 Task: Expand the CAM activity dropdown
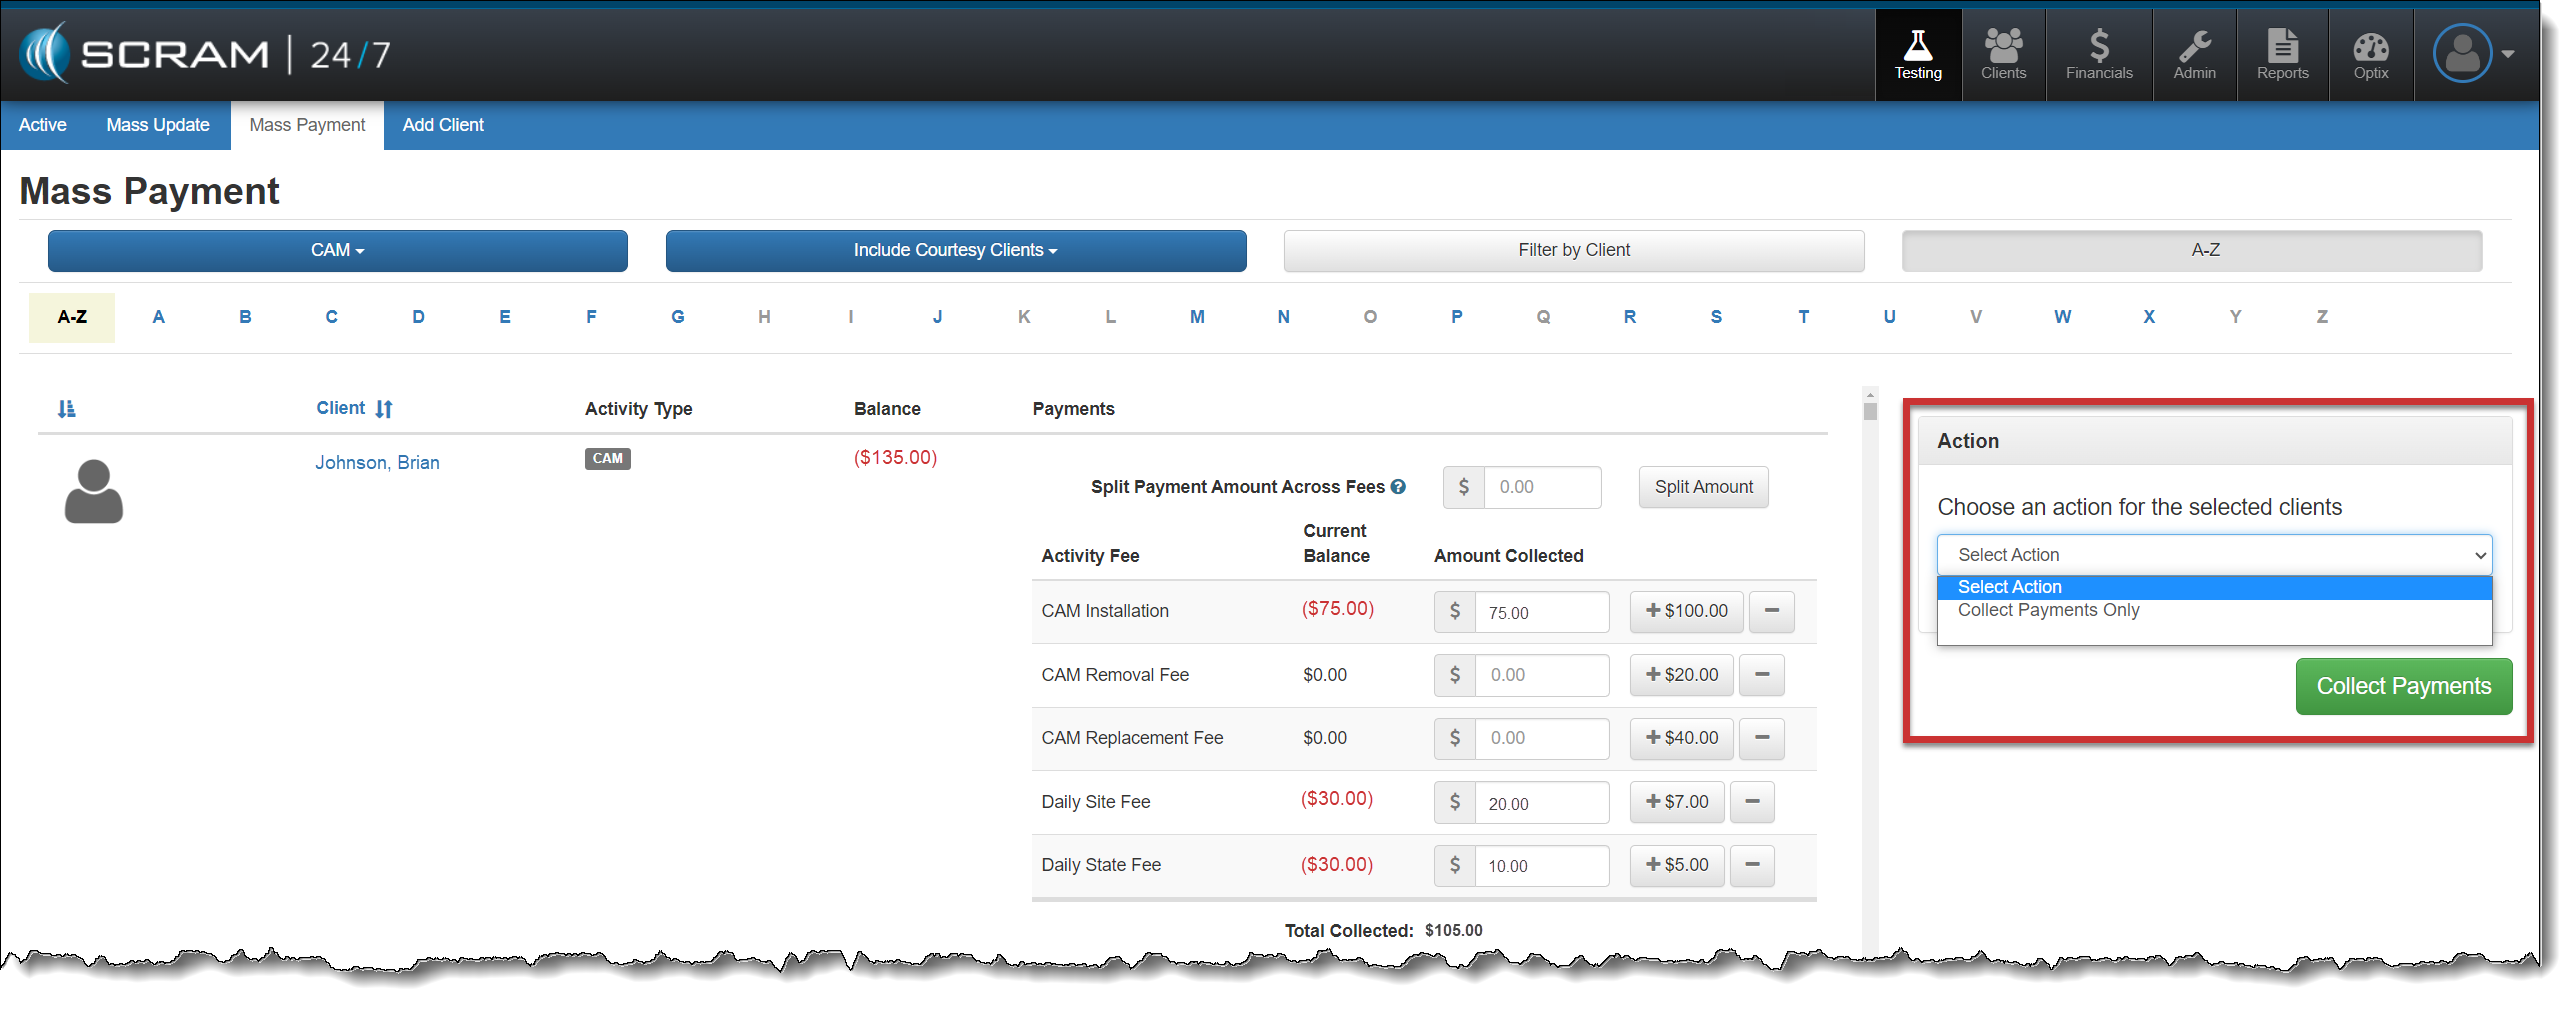(337, 250)
